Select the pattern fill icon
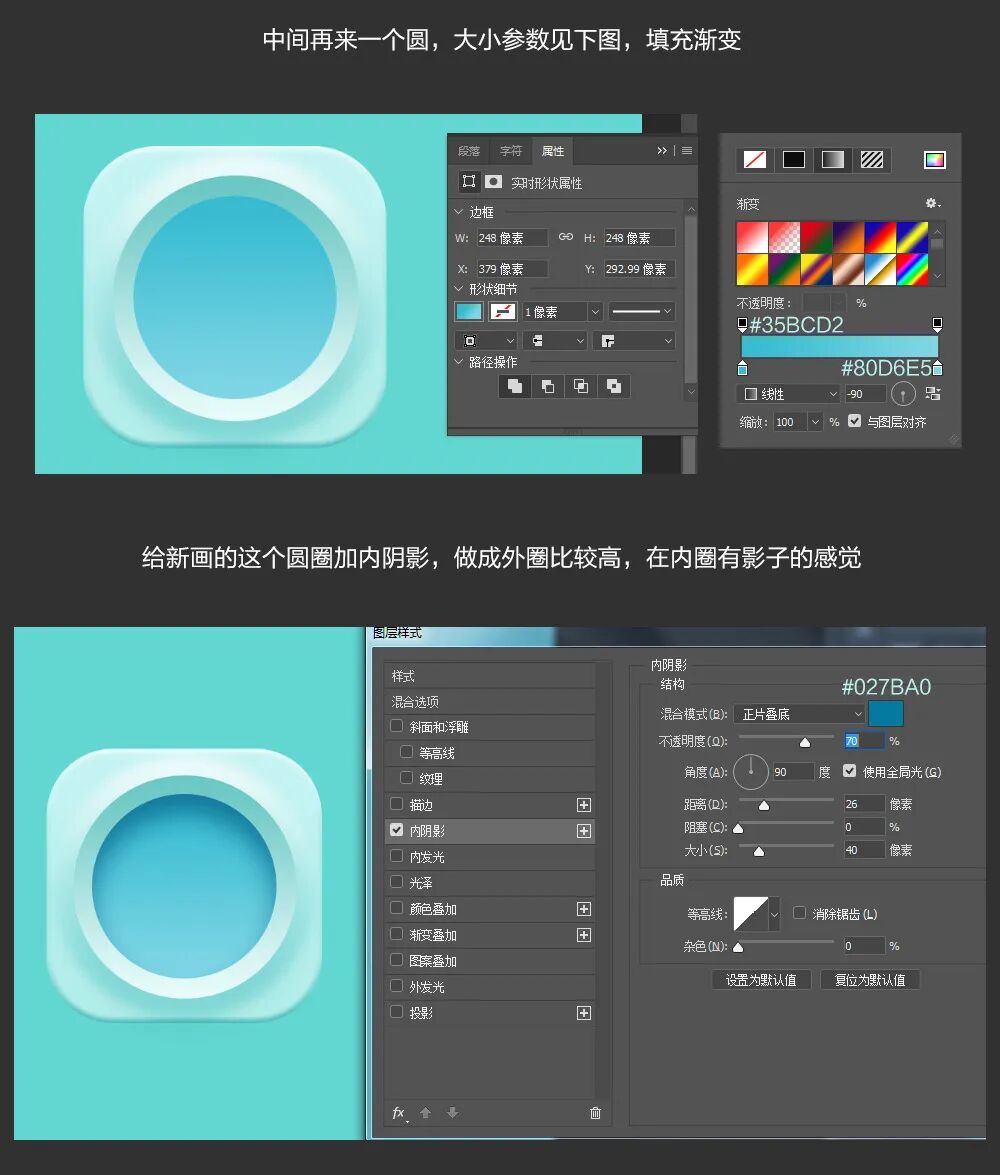The width and height of the screenshot is (1000, 1175). click(872, 160)
